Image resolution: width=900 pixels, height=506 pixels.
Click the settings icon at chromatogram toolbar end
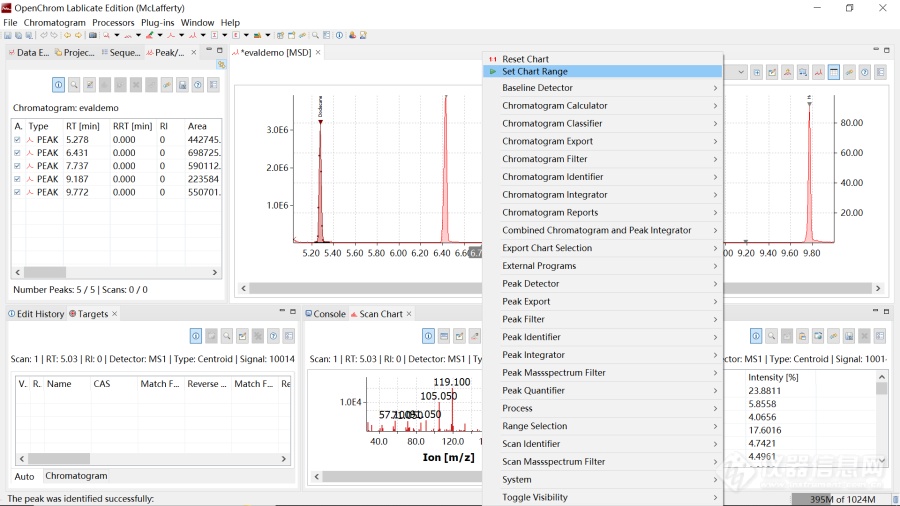click(x=880, y=72)
